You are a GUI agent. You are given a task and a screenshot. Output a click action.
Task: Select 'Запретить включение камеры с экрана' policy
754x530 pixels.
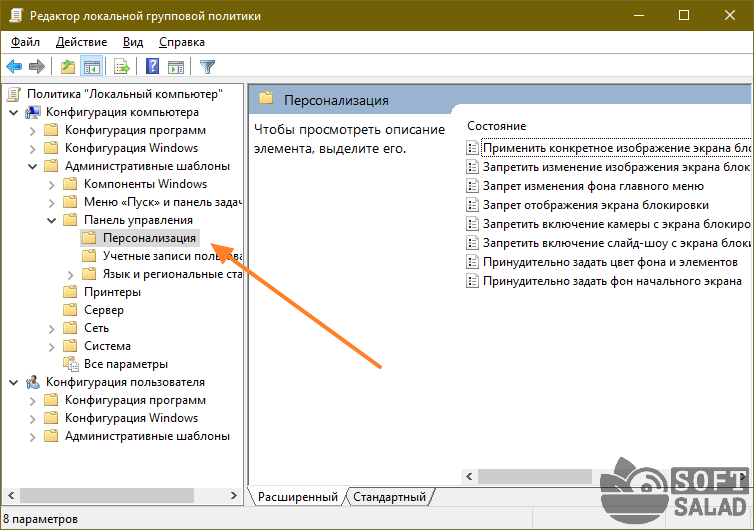[x=616, y=224]
